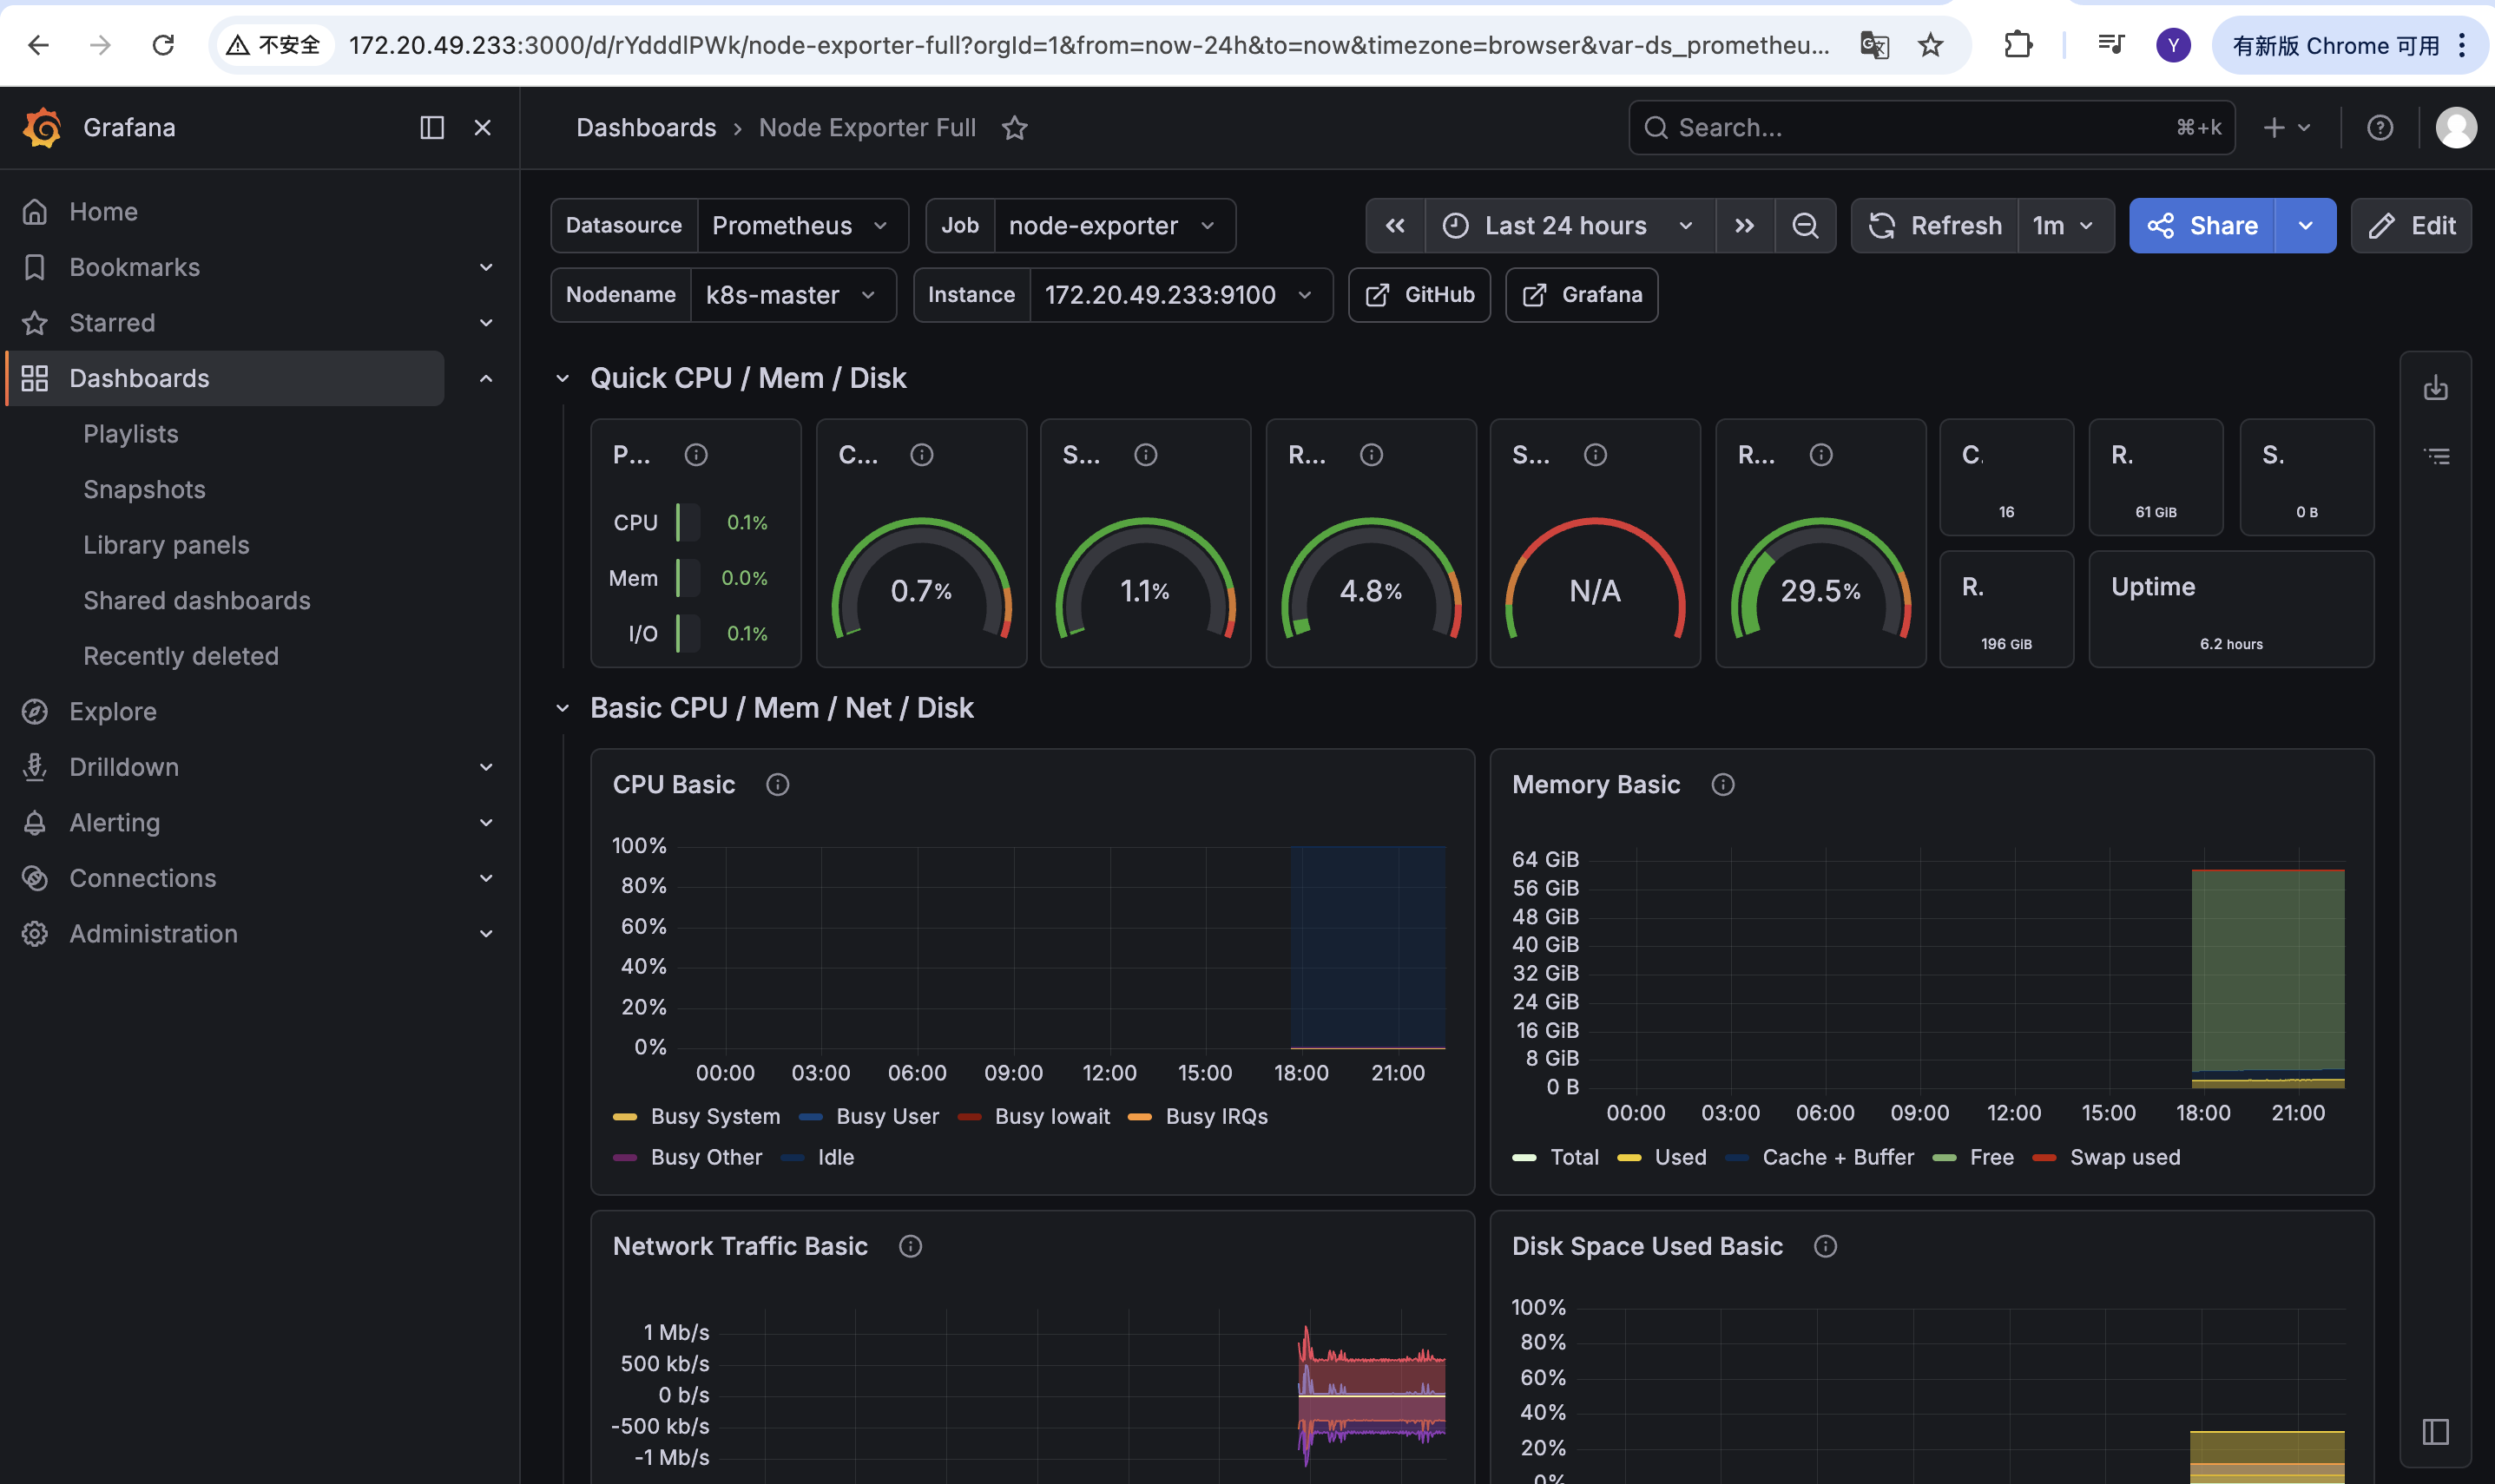This screenshot has width=2495, height=1484.
Task: Open Playlists under Dashboards
Action: (x=130, y=433)
